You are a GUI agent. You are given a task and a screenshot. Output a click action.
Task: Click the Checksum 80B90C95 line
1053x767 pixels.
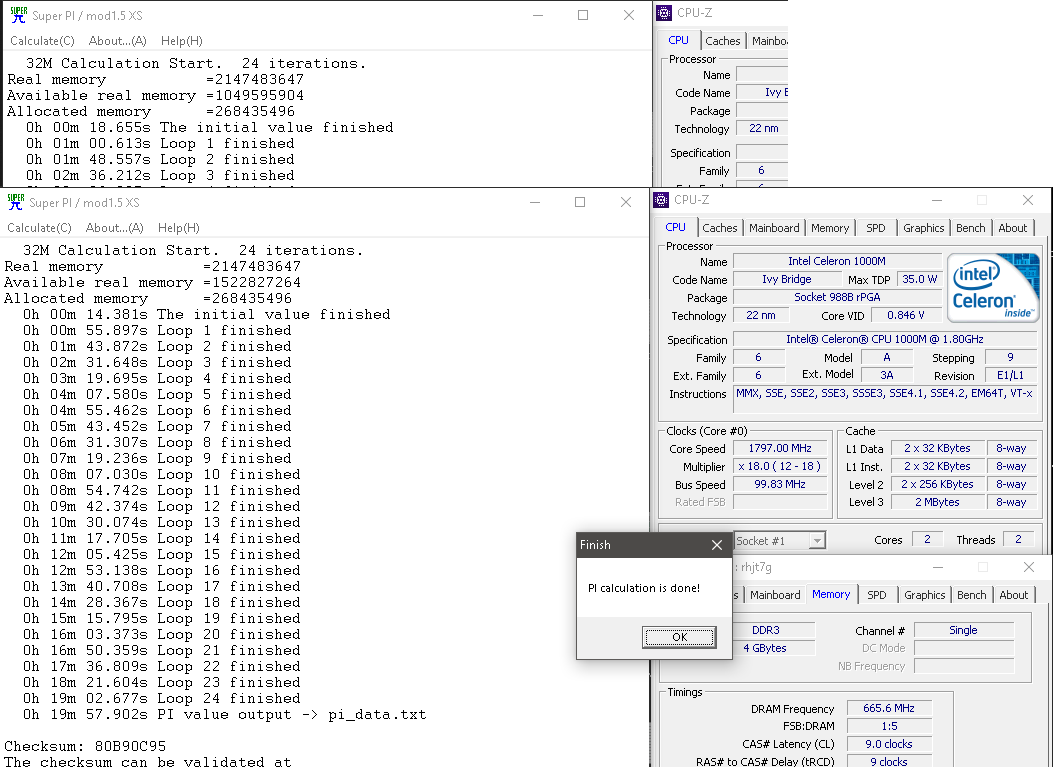click(85, 746)
